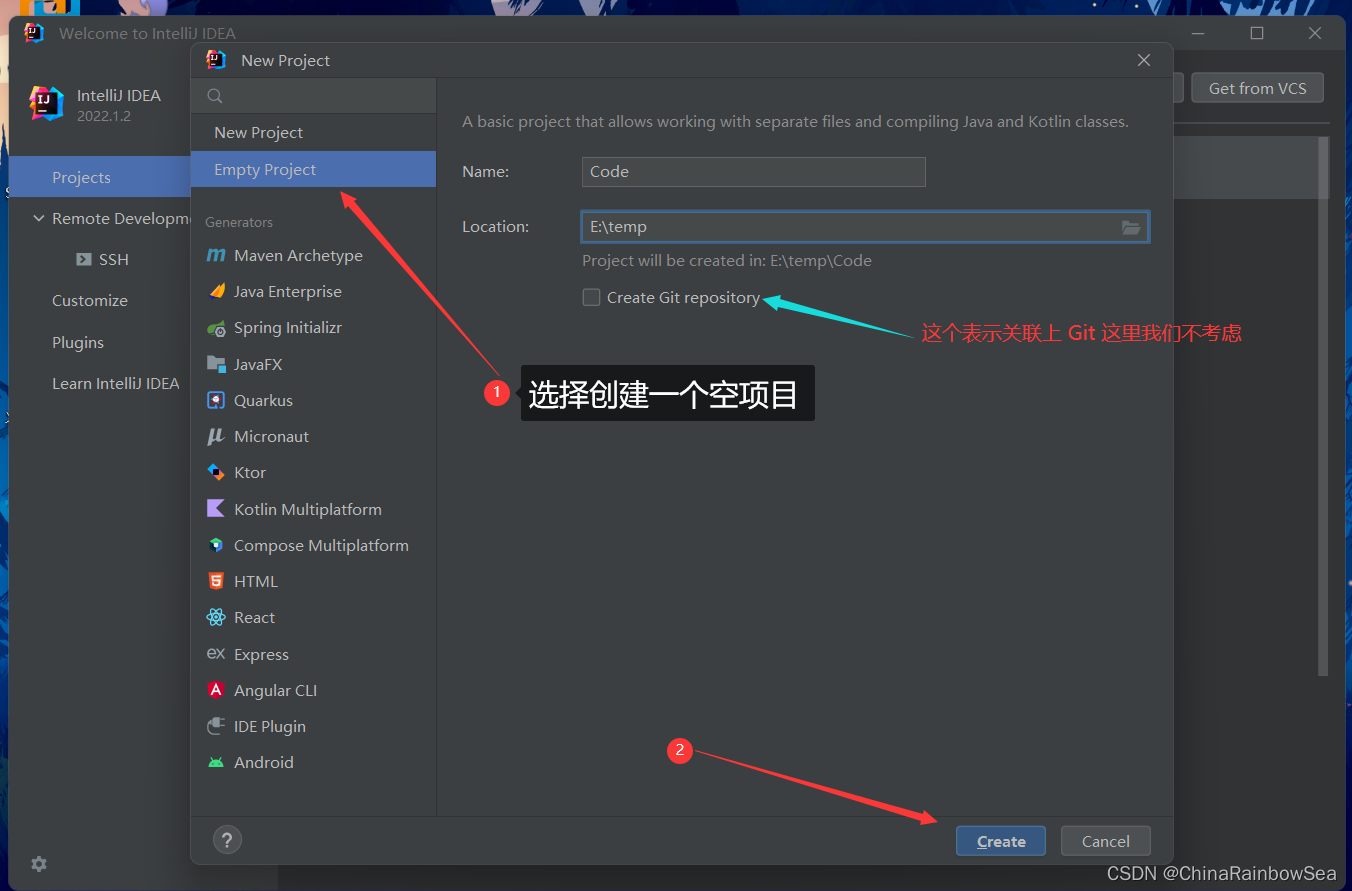Click the Android robot icon
This screenshot has height=891, width=1352.
click(x=216, y=762)
